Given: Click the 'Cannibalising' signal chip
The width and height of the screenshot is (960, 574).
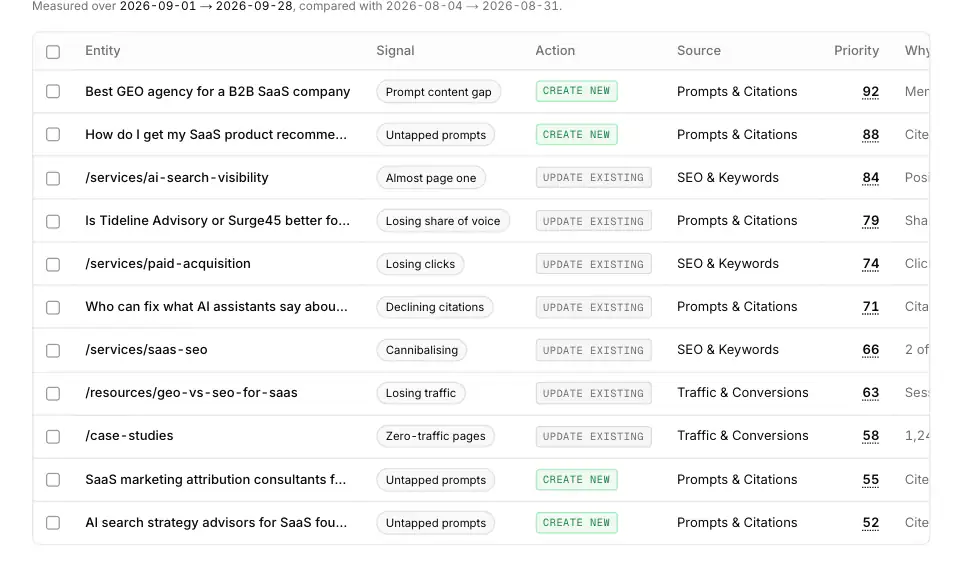Looking at the screenshot, I should pos(422,350).
